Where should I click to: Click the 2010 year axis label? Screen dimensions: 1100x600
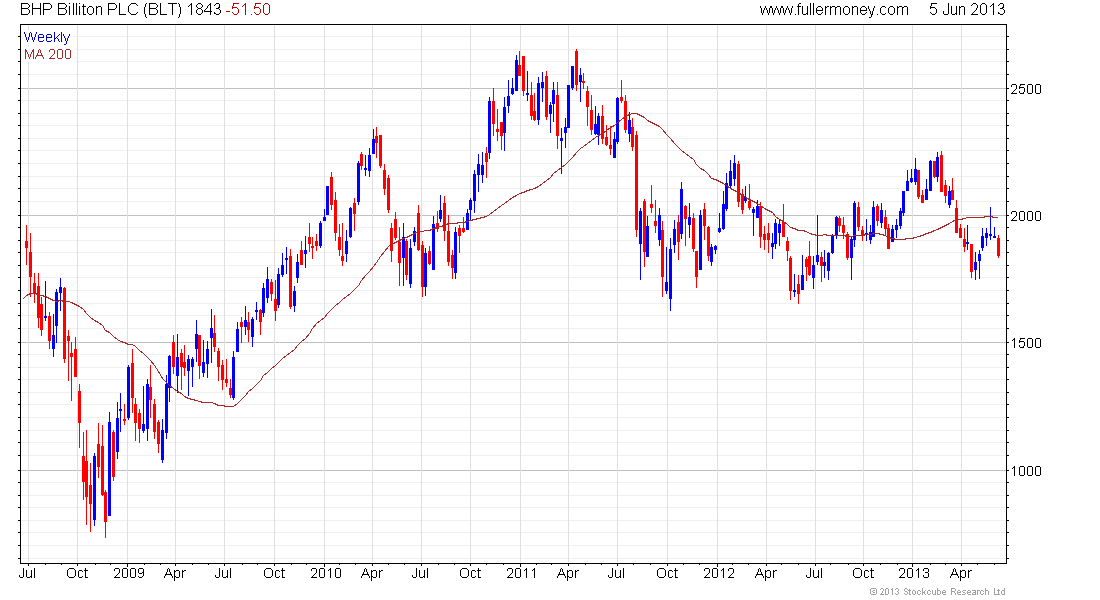pos(326,573)
